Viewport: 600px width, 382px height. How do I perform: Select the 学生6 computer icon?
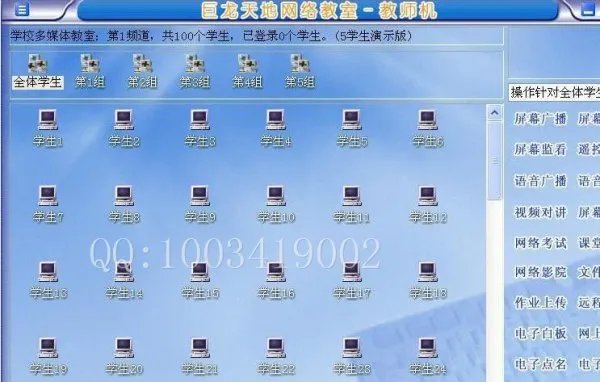click(427, 120)
